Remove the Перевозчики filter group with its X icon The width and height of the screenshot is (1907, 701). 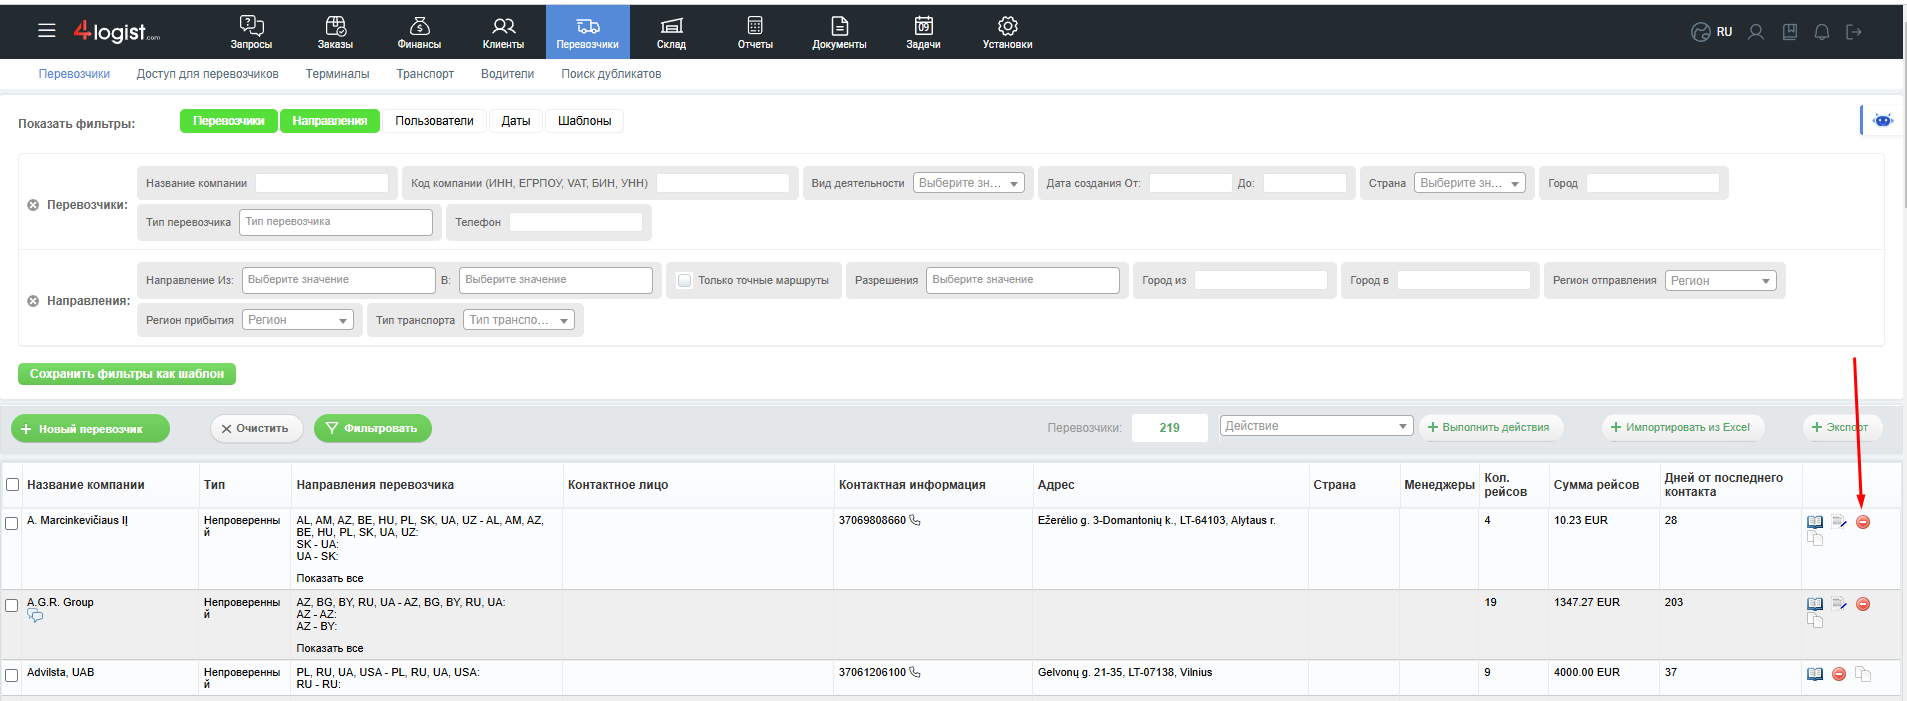pos(33,205)
